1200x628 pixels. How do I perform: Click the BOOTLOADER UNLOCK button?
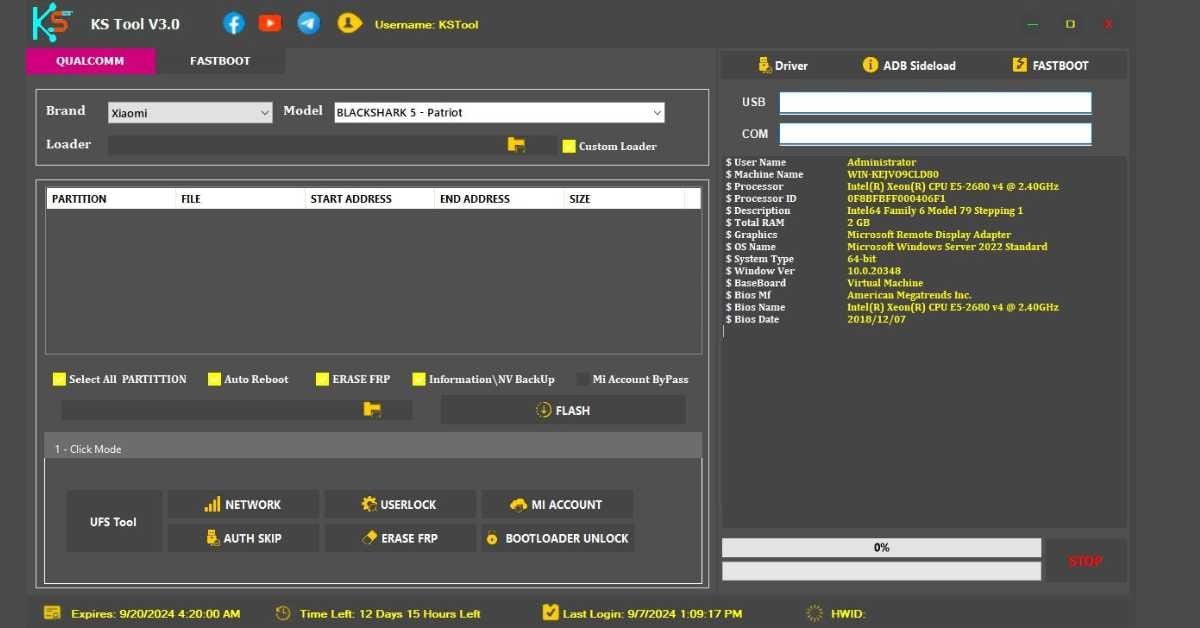pyautogui.click(x=557, y=538)
